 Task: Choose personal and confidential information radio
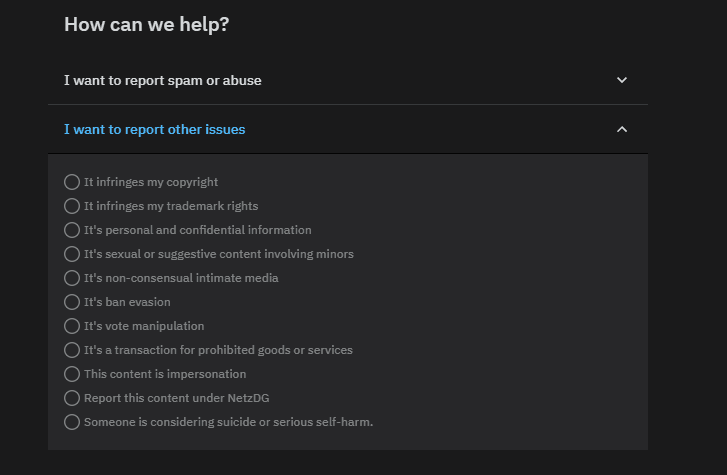72,230
